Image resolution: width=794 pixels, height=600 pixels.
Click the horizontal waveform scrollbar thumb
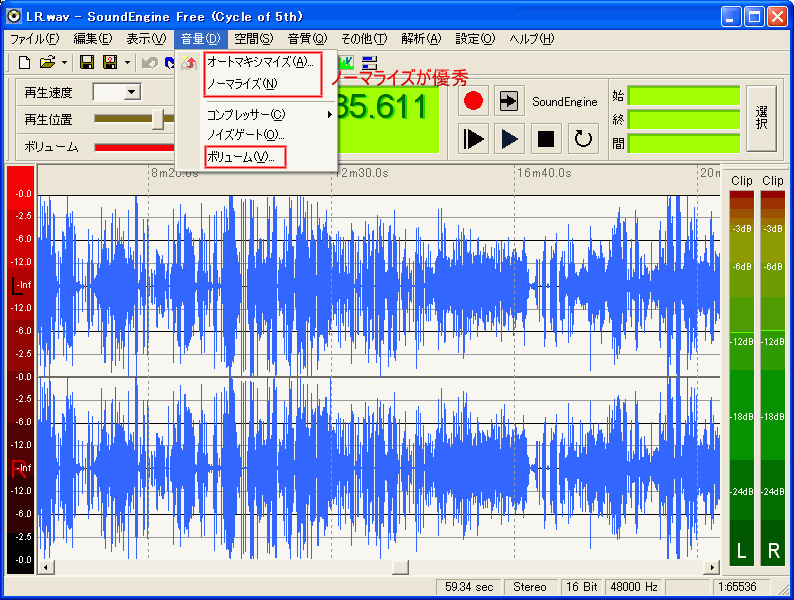coord(400,567)
